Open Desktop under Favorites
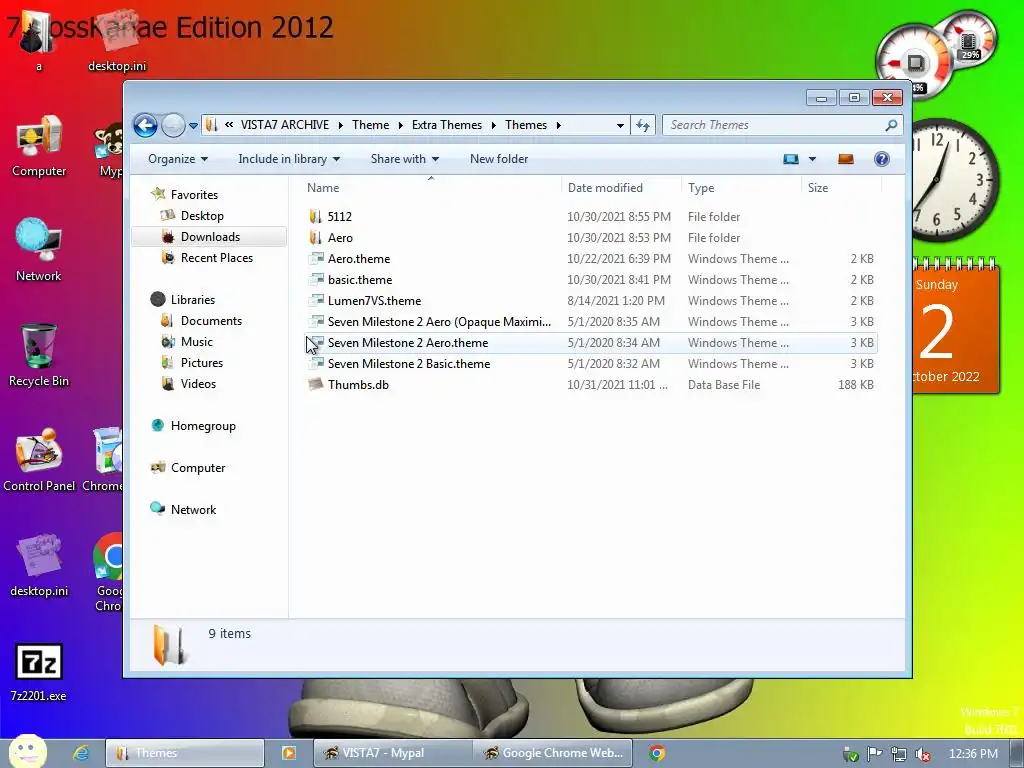This screenshot has width=1024, height=768. 202,216
